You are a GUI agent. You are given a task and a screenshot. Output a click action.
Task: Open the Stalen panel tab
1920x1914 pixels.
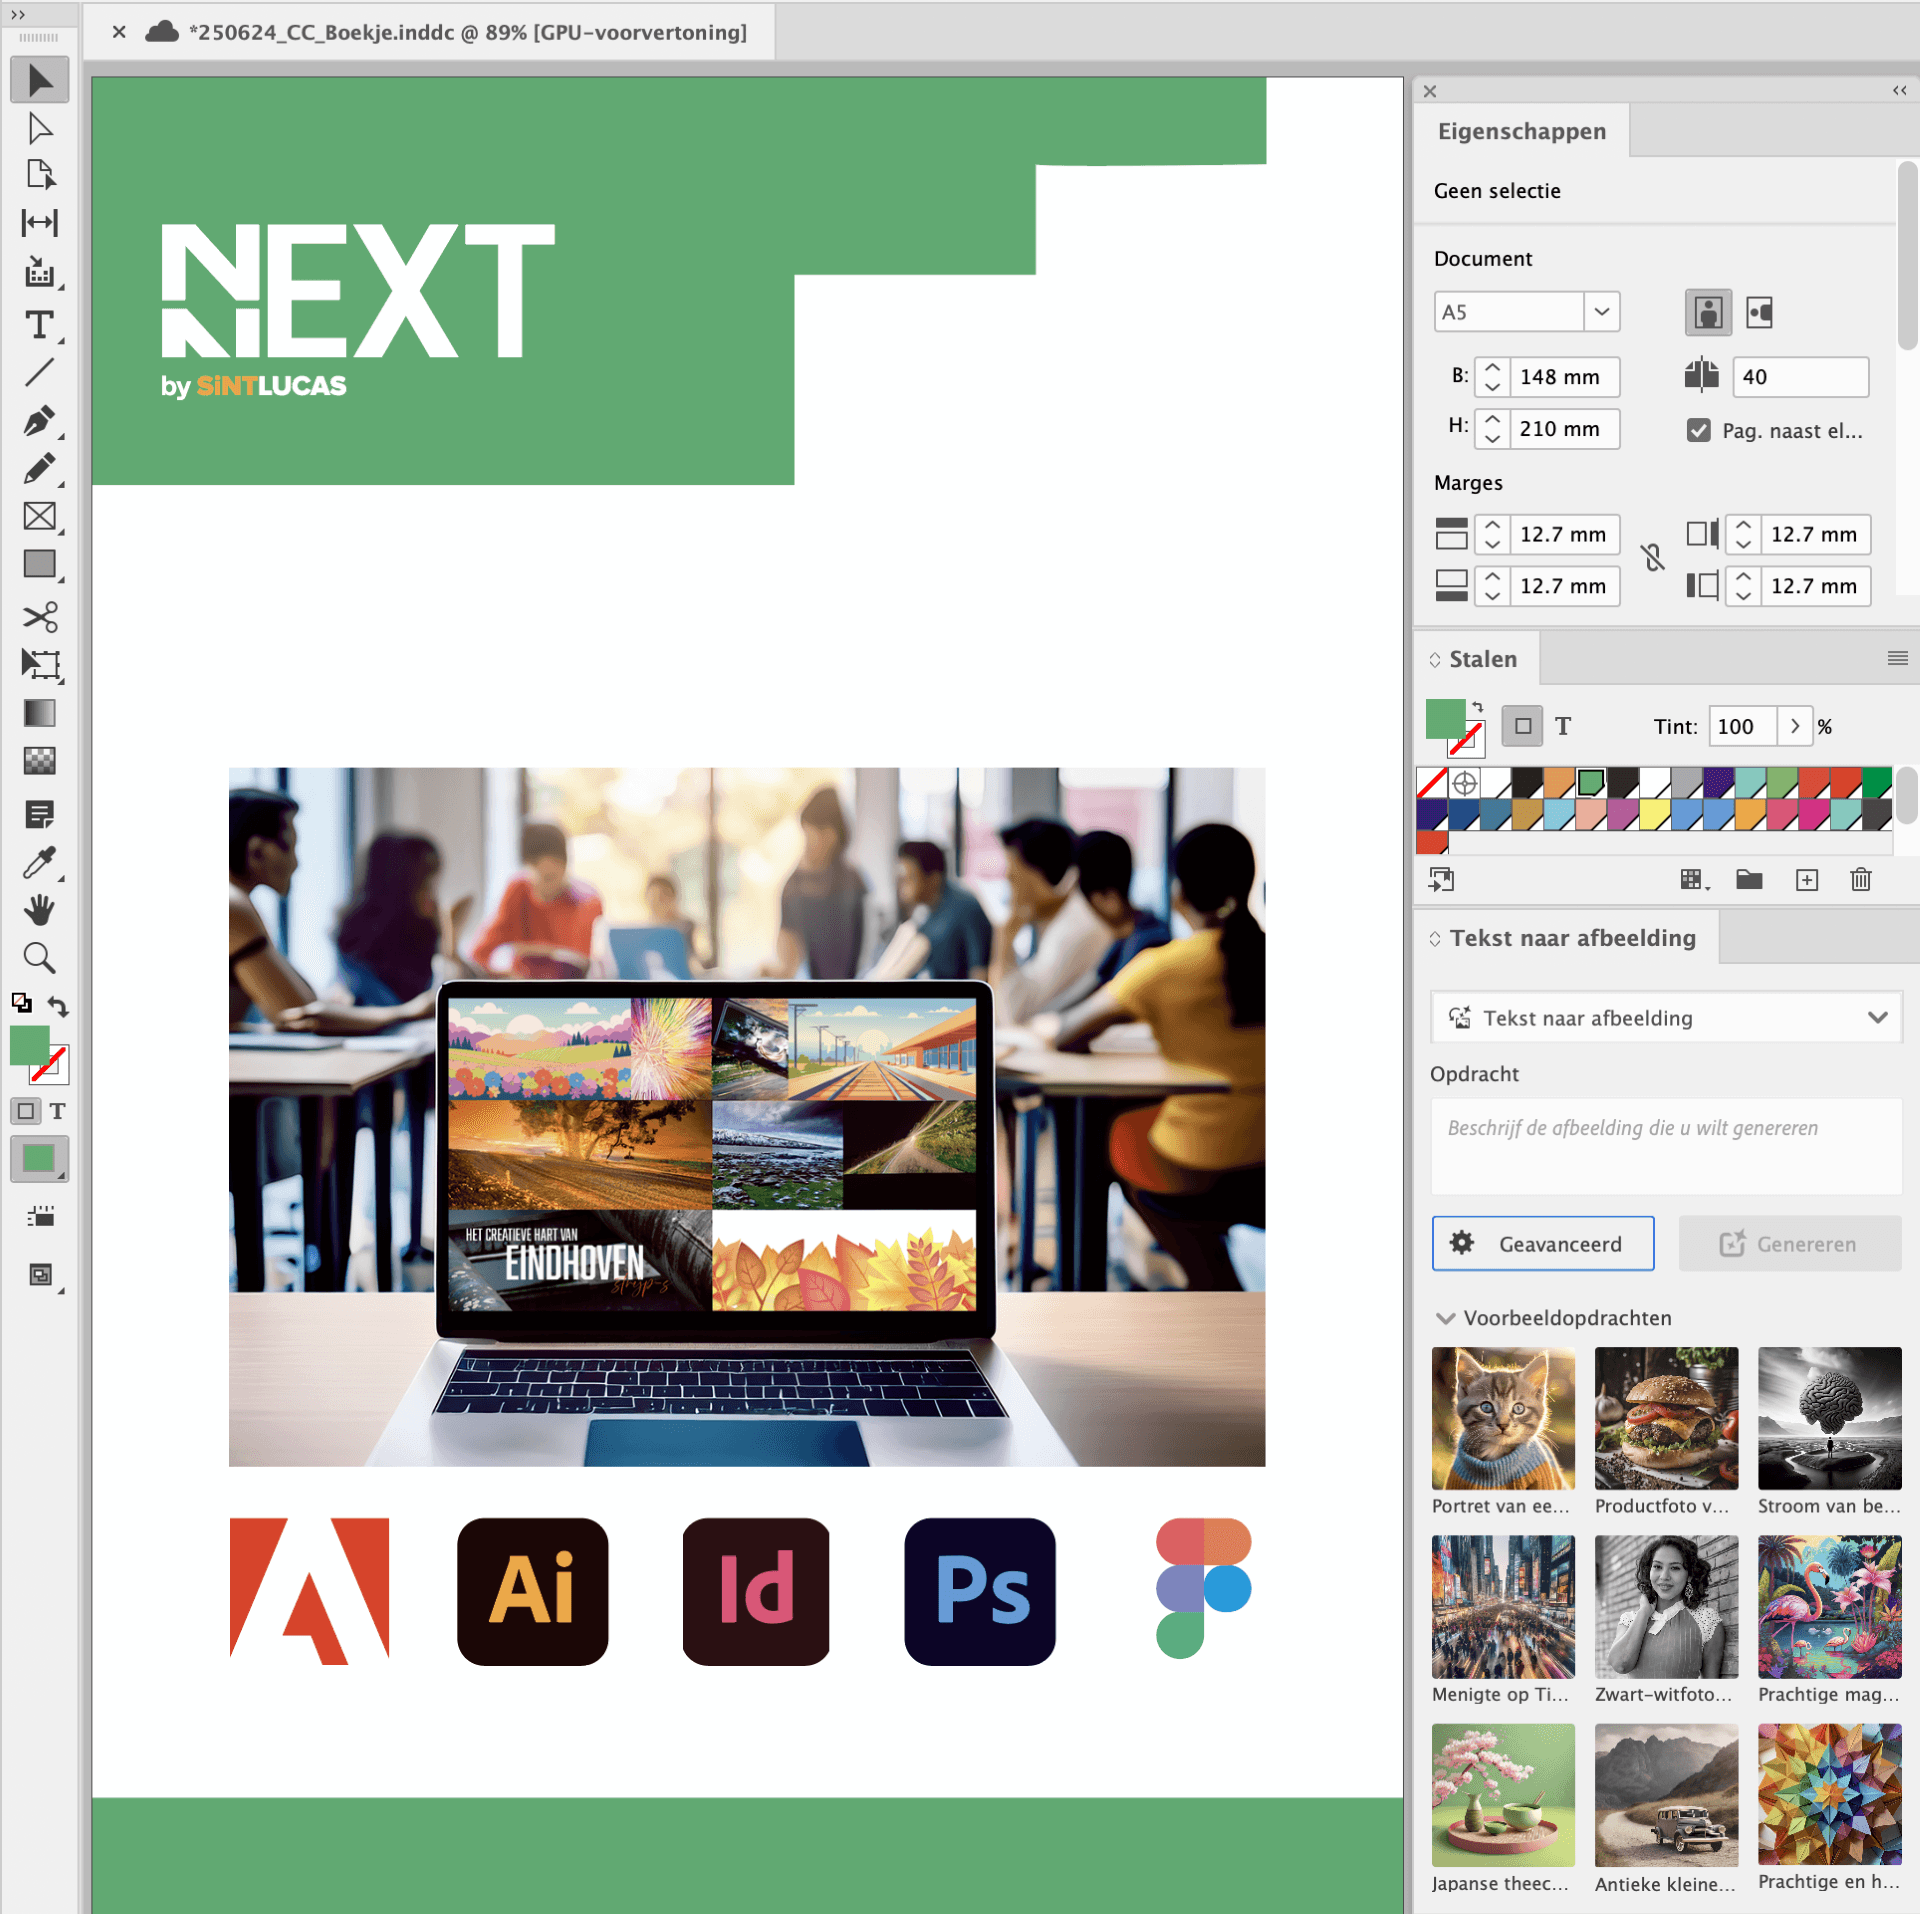tap(1482, 659)
